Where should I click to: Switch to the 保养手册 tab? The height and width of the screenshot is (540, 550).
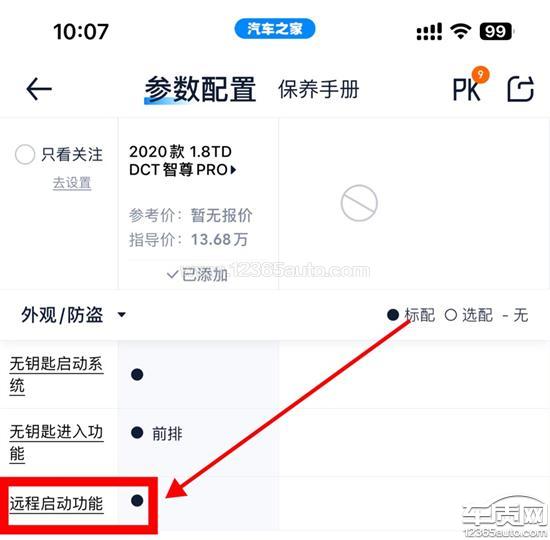[x=319, y=89]
